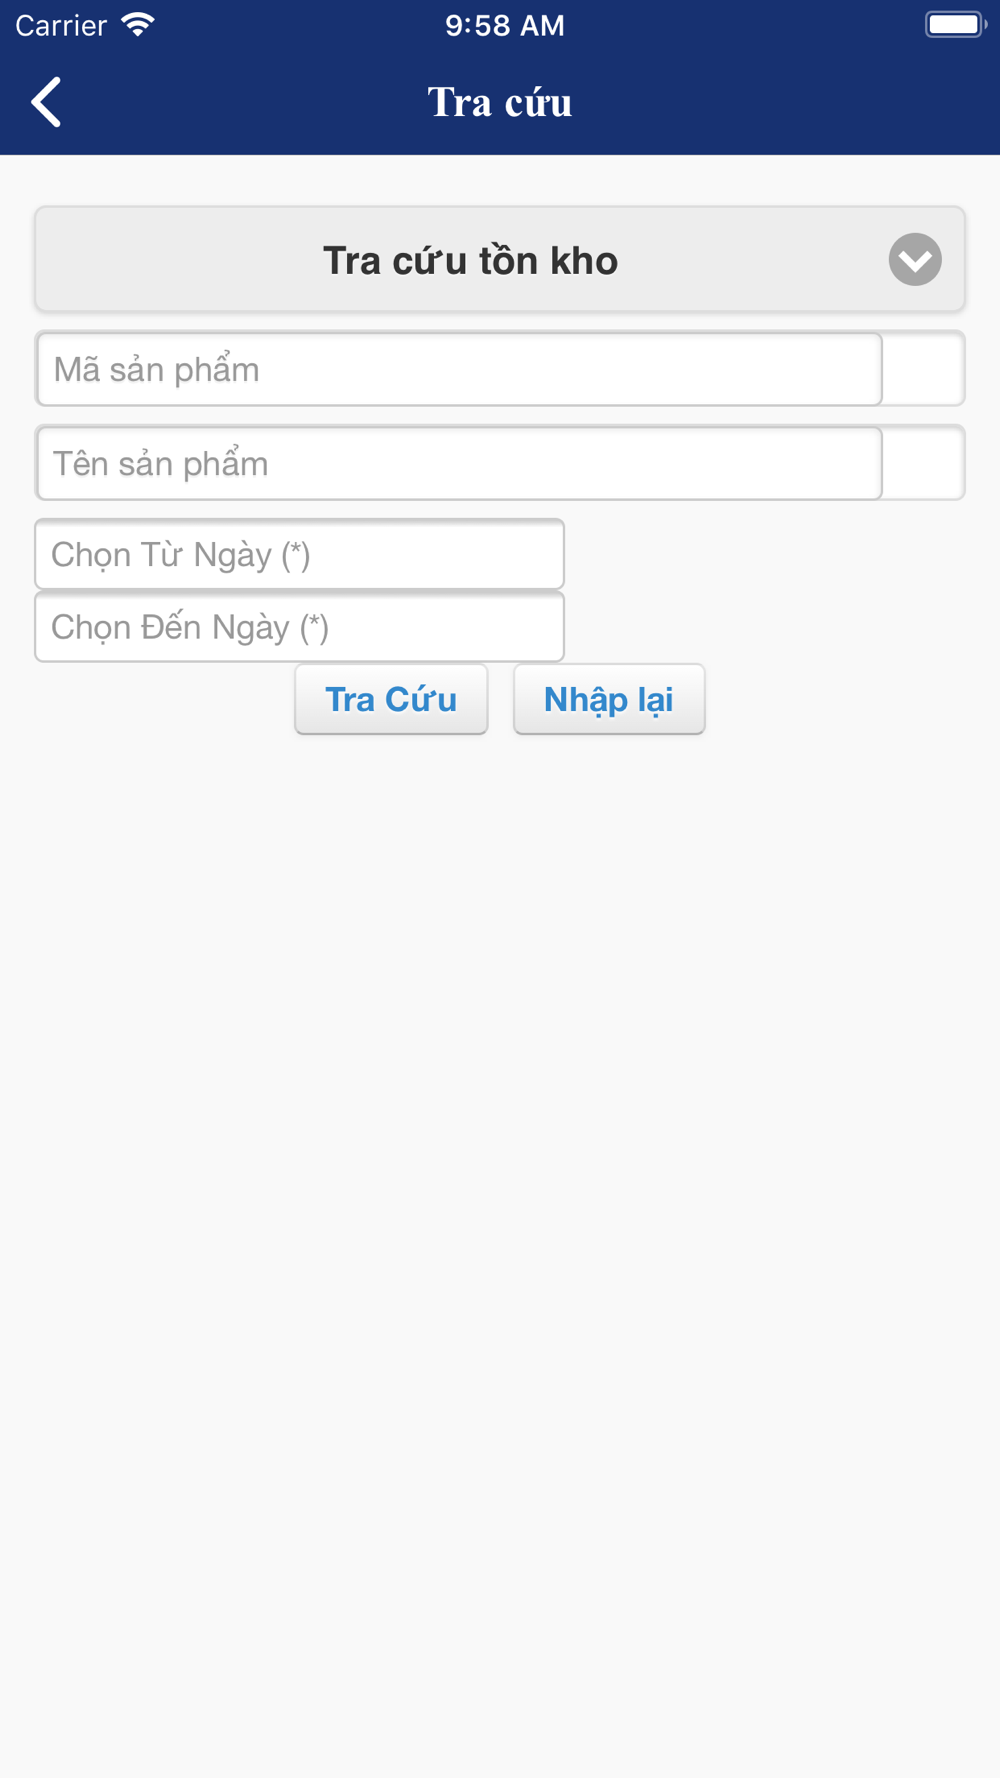
Task: Click the Nhập lại reset button
Action: pyautogui.click(x=609, y=699)
